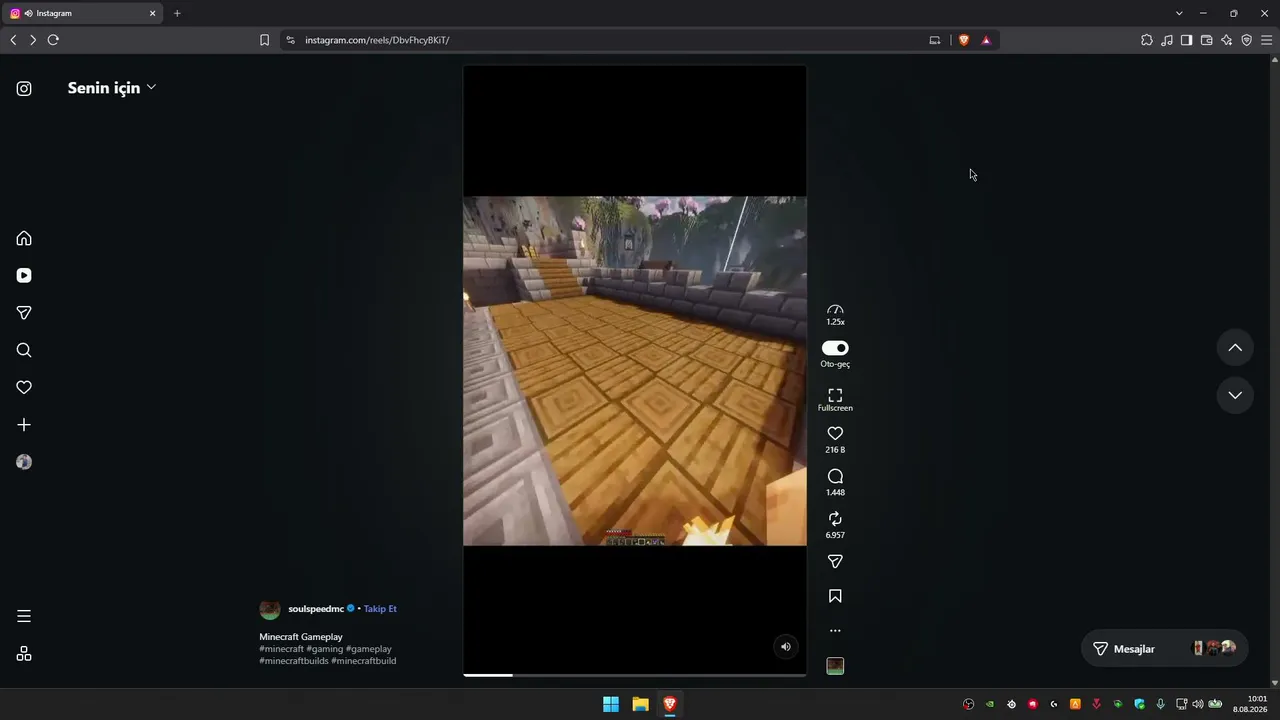Open profile avatar in sidebar
This screenshot has width=1280, height=720.
(x=24, y=462)
